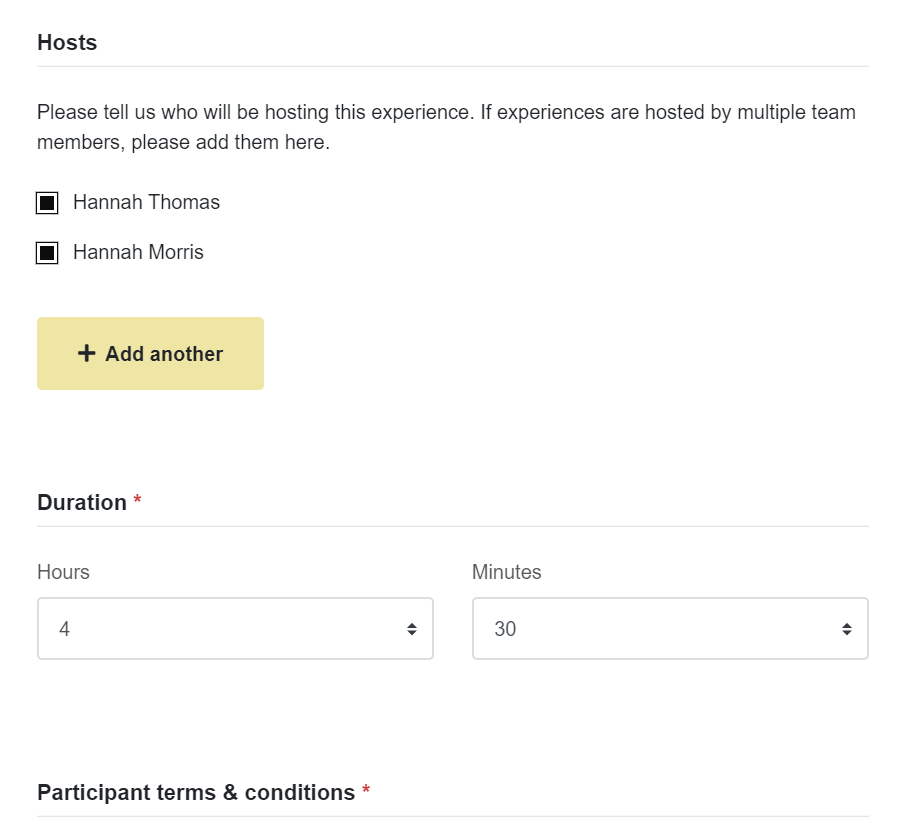This screenshot has width=909, height=832.
Task: Open the Minutes dropdown showing 30
Action: coord(670,628)
